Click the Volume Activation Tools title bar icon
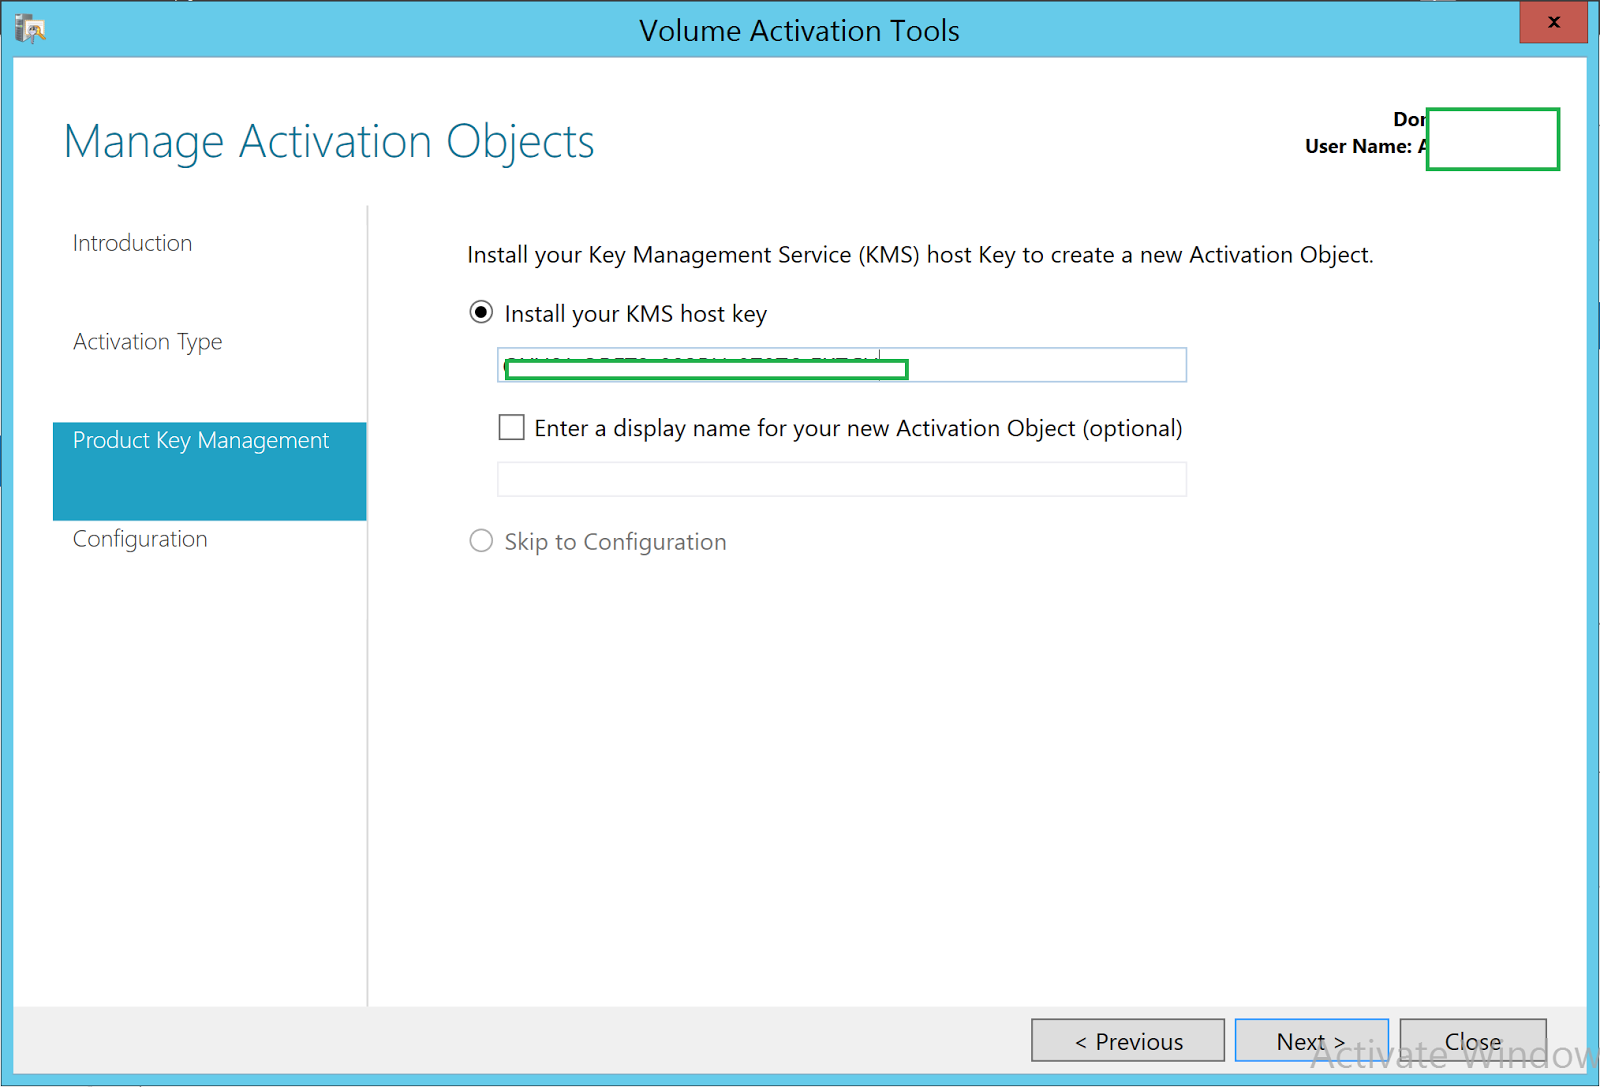The width and height of the screenshot is (1600, 1087). 29,27
